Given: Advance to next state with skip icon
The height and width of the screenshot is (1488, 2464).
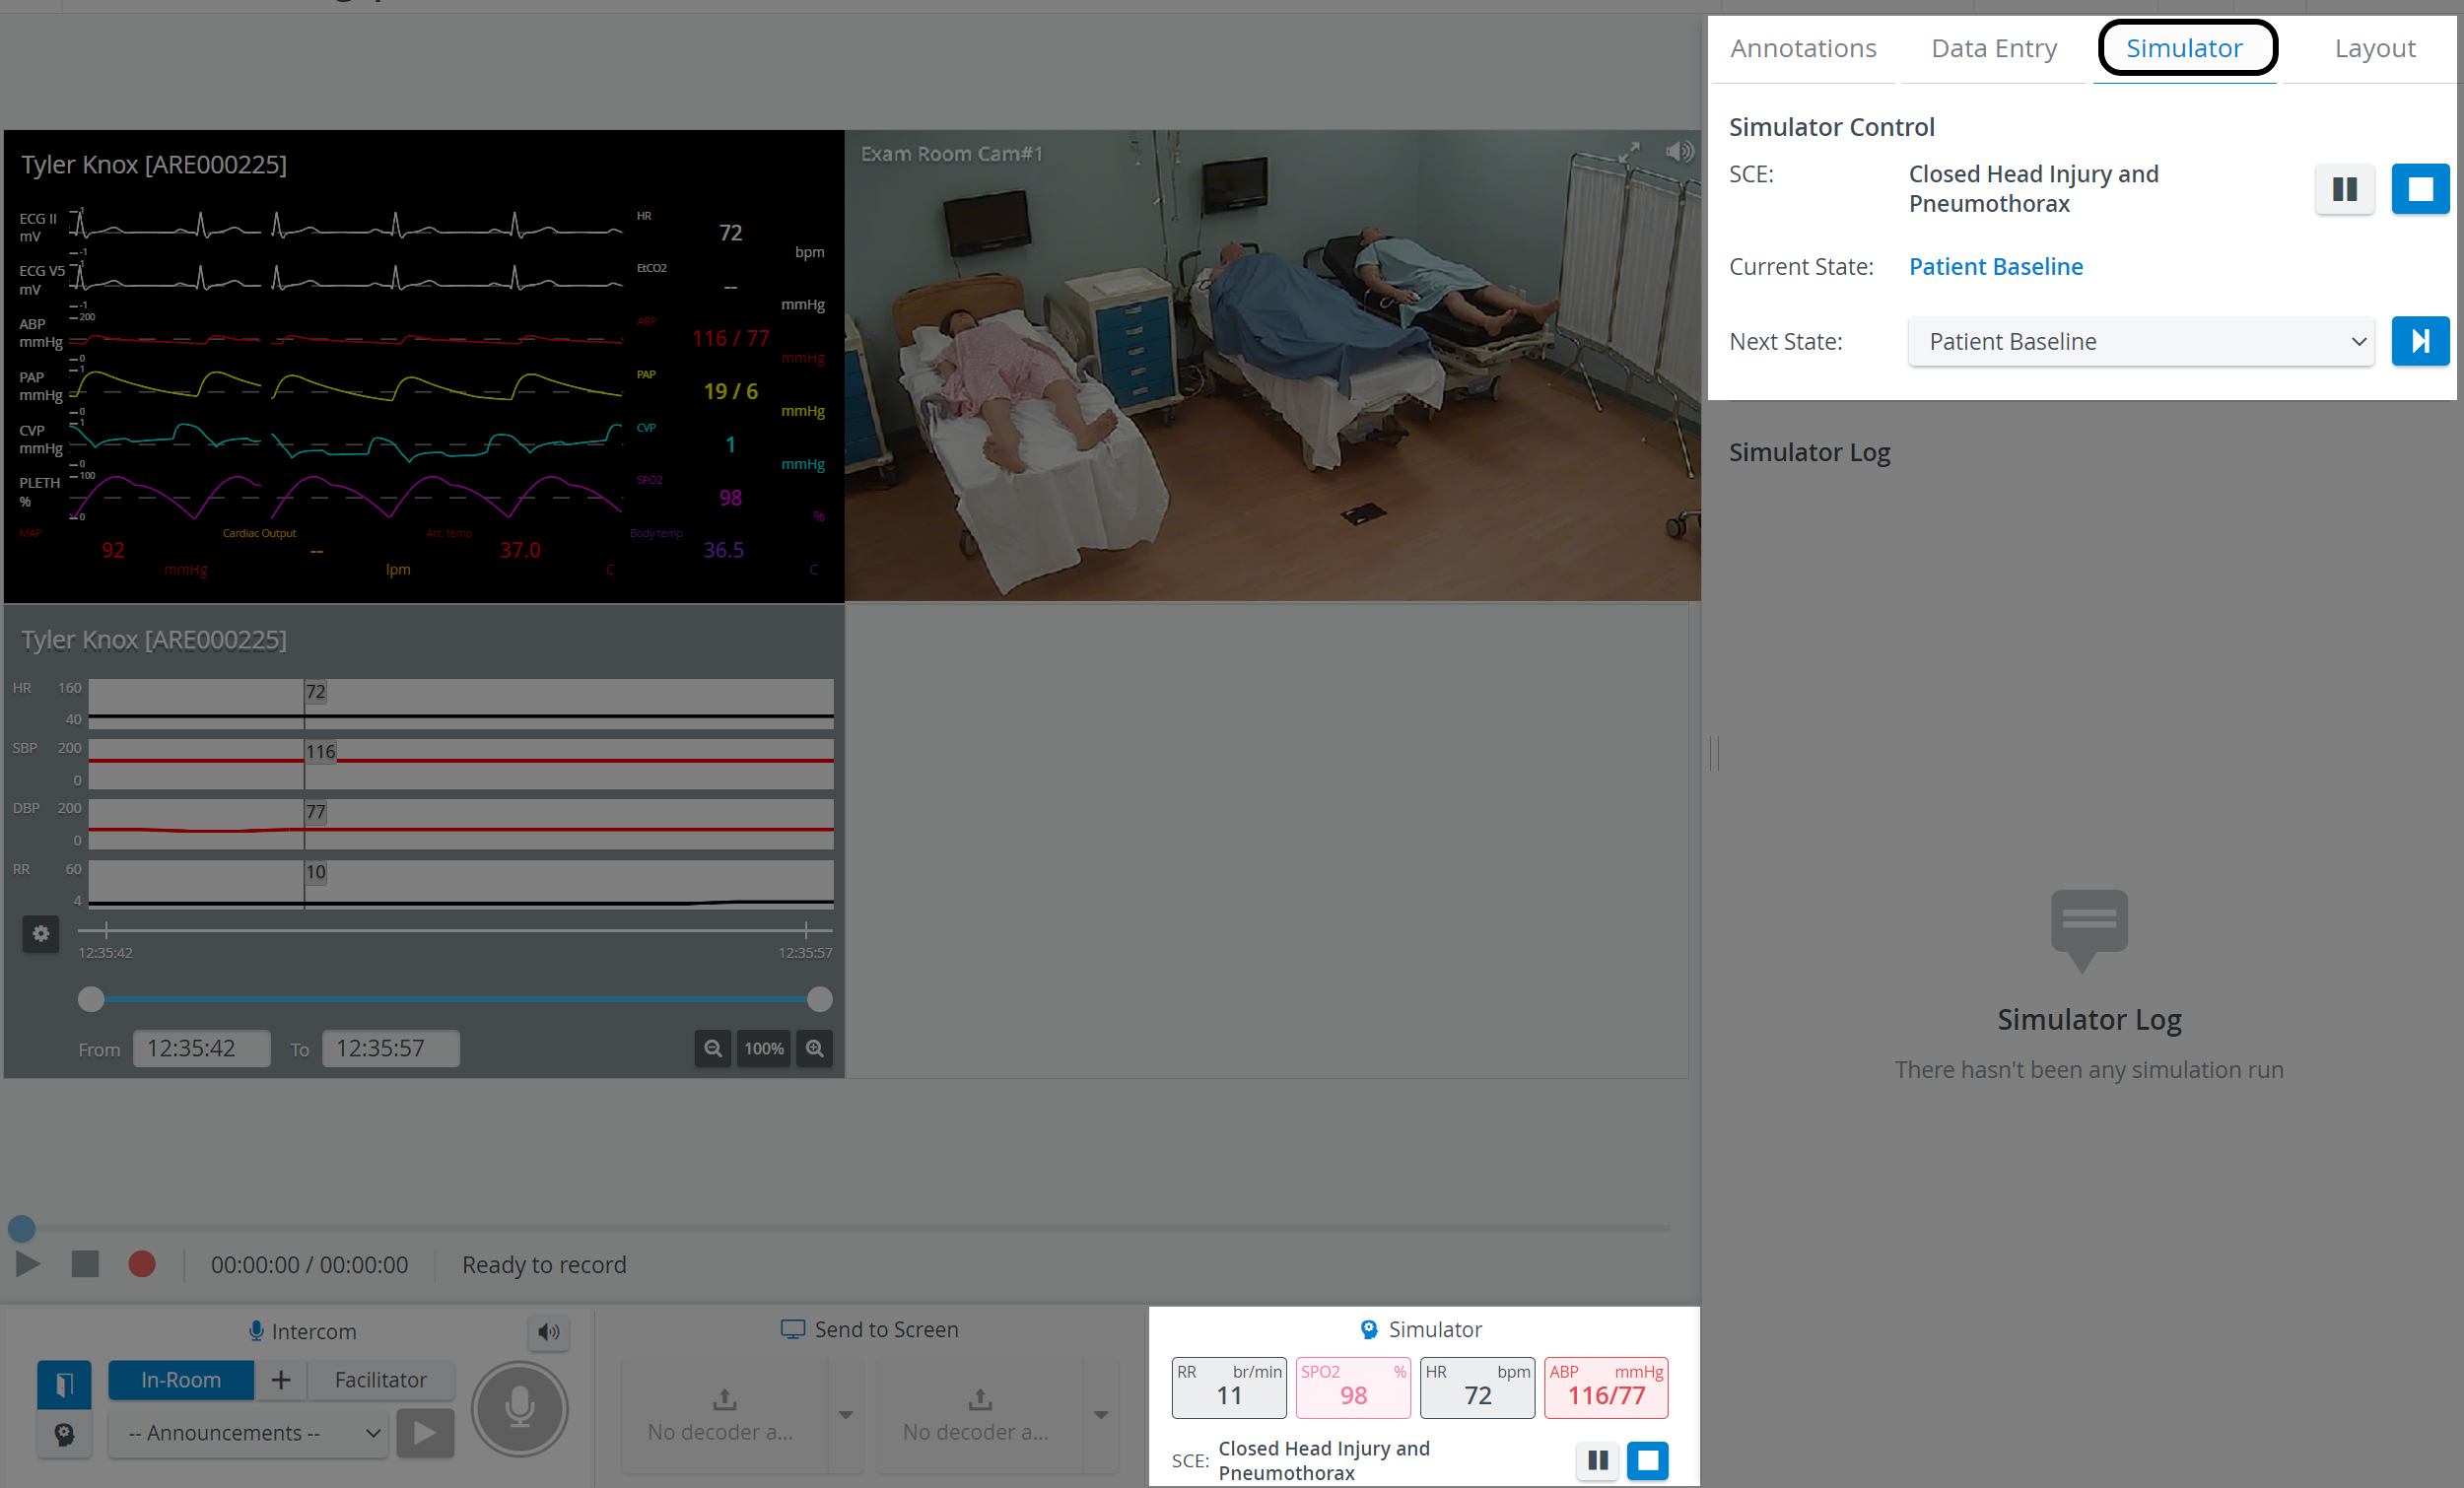Looking at the screenshot, I should (x=2420, y=341).
